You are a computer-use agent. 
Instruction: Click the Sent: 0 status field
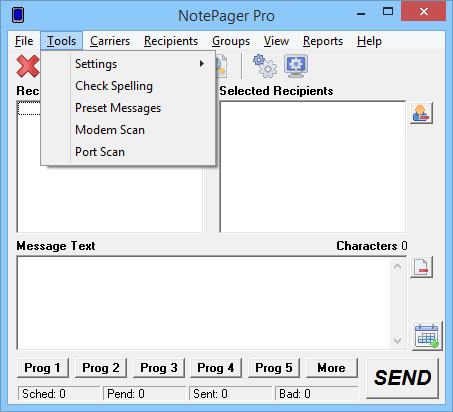point(230,394)
